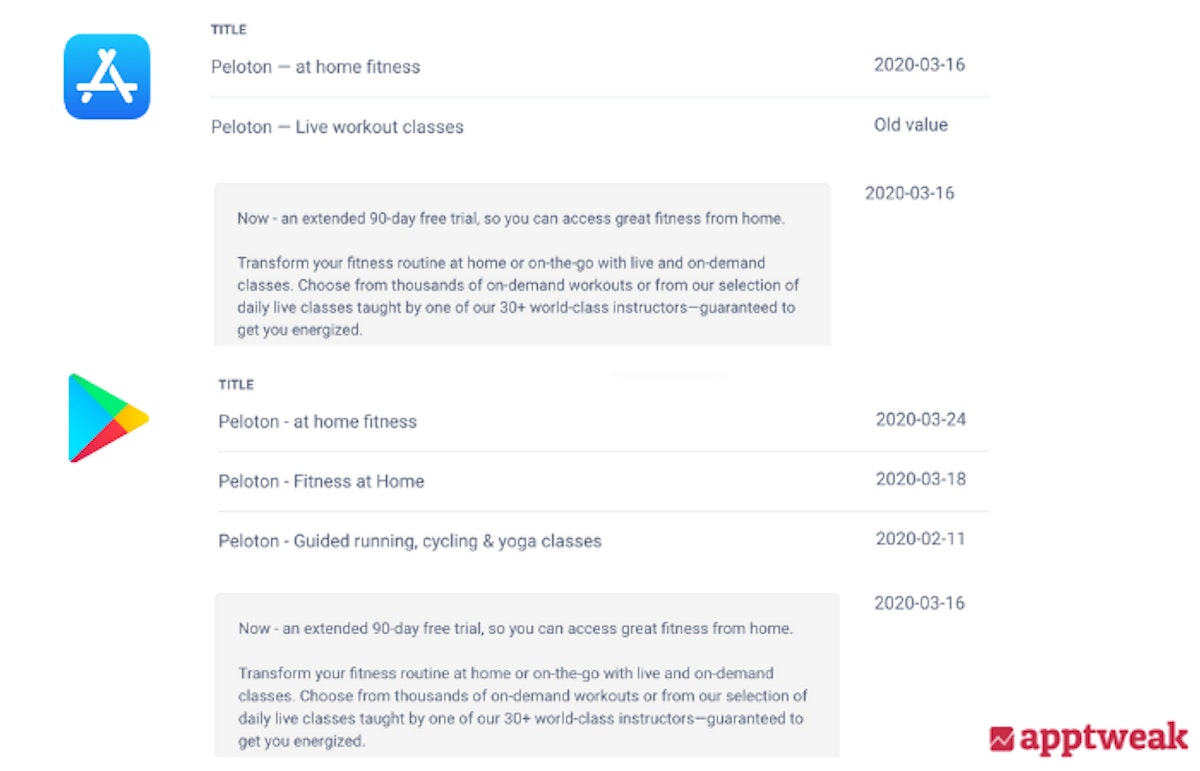Click the blue App Store icon
This screenshot has height=771, width=1200.
click(107, 77)
